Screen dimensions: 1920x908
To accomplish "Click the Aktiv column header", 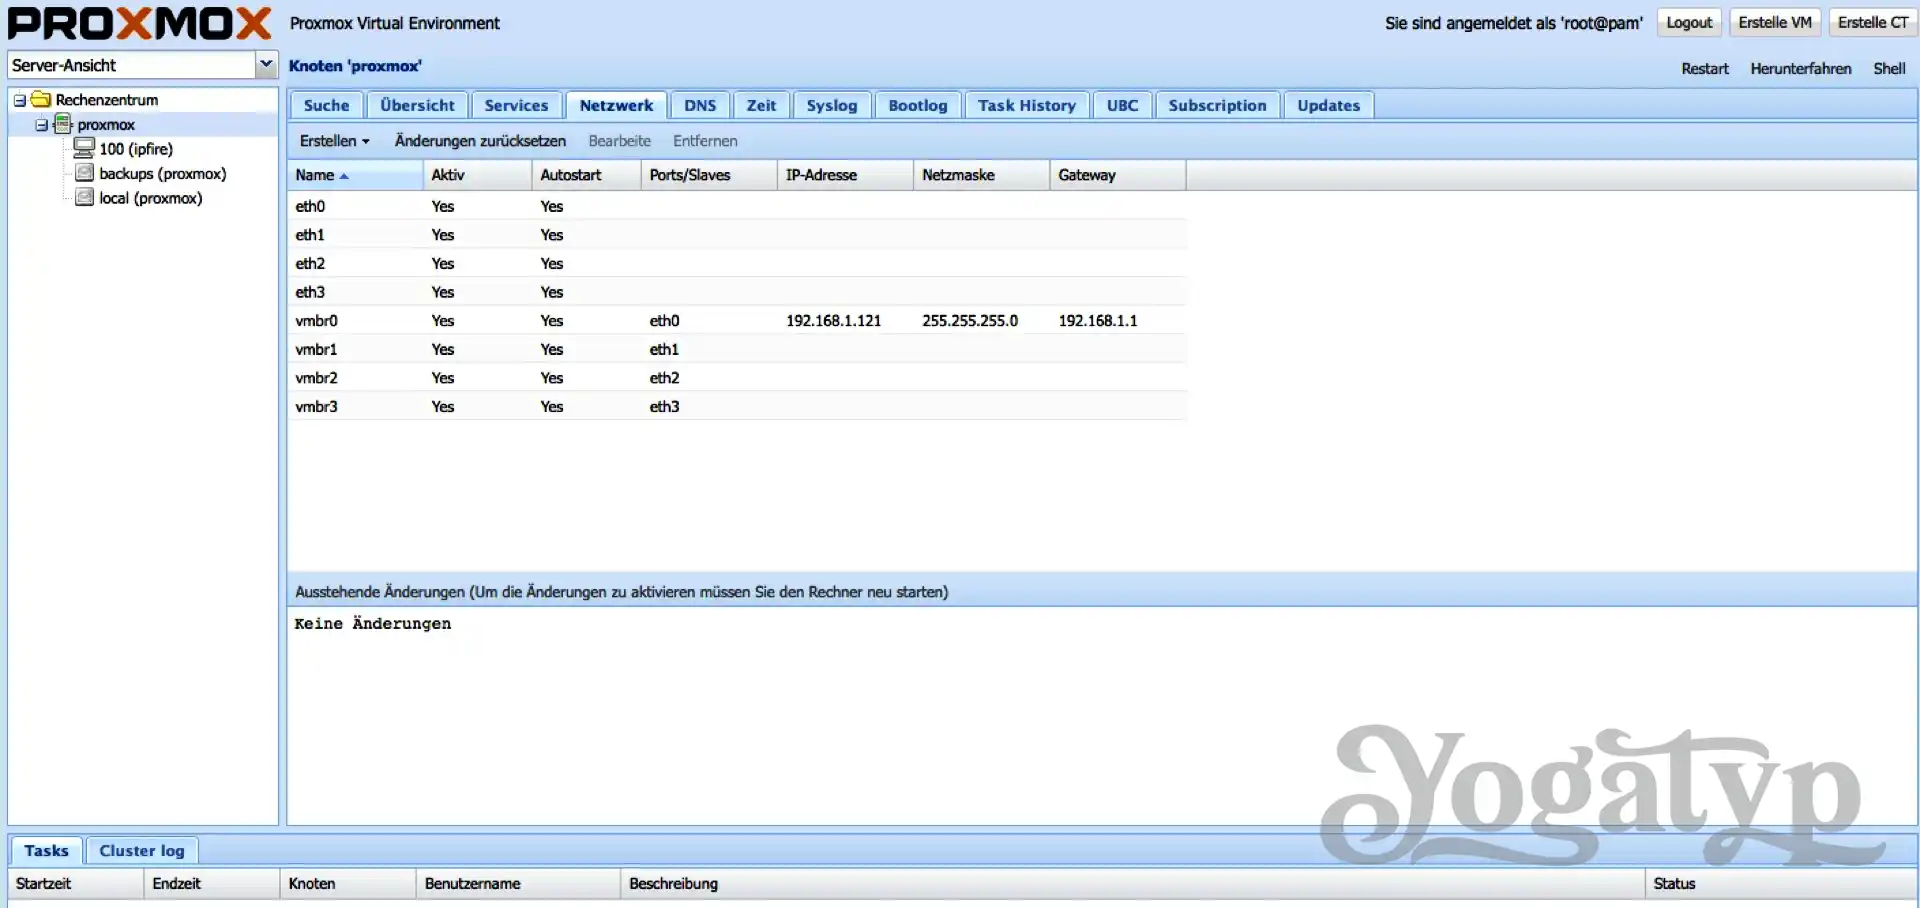I will click(477, 175).
